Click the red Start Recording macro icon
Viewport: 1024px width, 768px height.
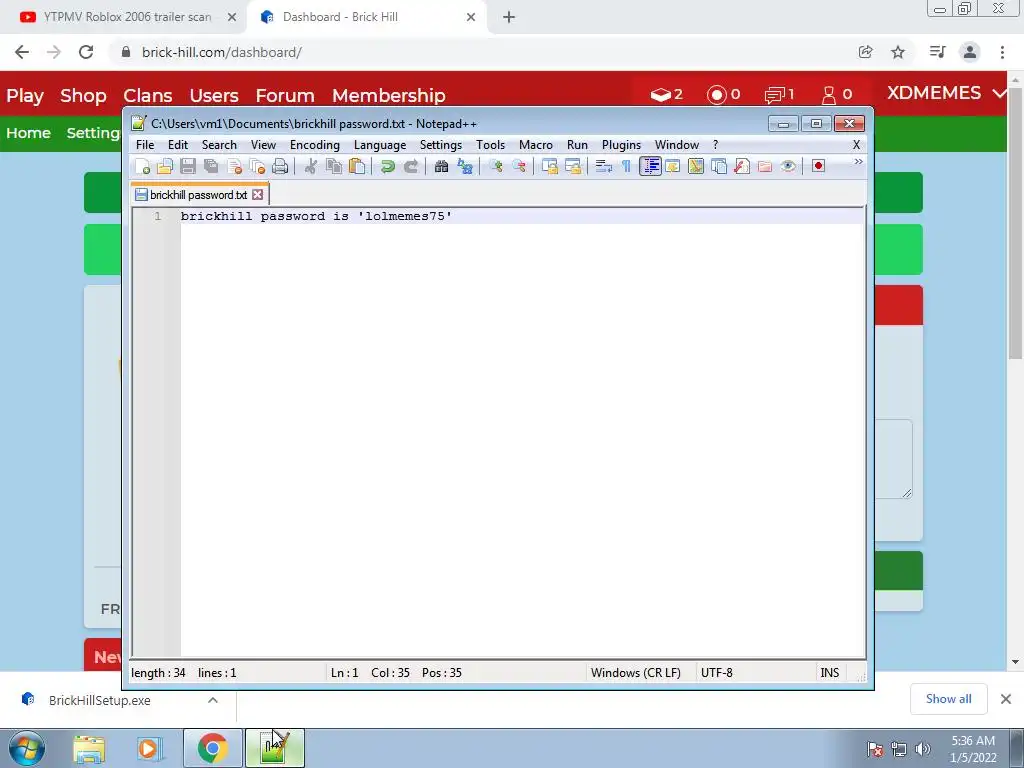[818, 167]
